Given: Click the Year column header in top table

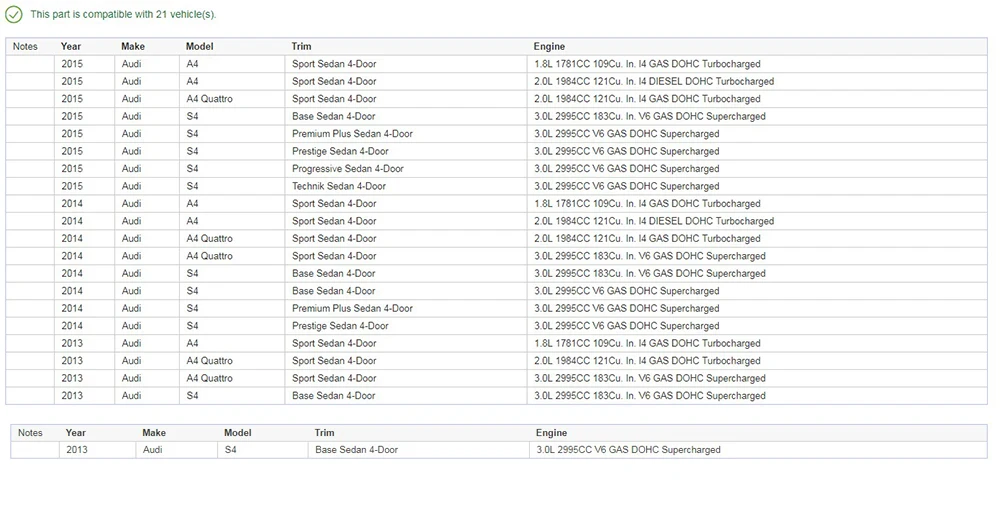Looking at the screenshot, I should (x=71, y=46).
